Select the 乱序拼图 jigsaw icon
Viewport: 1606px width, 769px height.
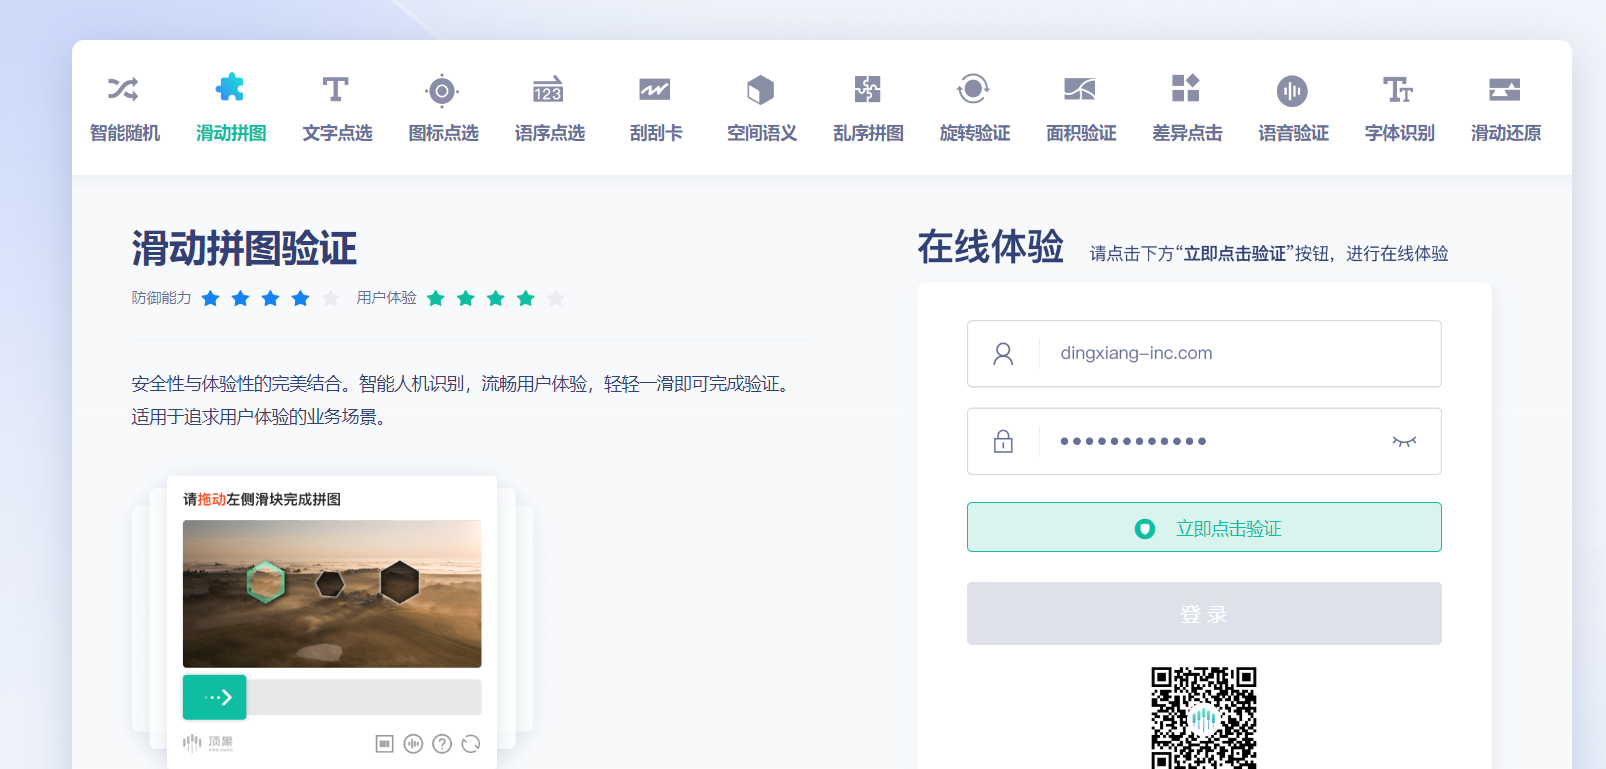pyautogui.click(x=867, y=89)
